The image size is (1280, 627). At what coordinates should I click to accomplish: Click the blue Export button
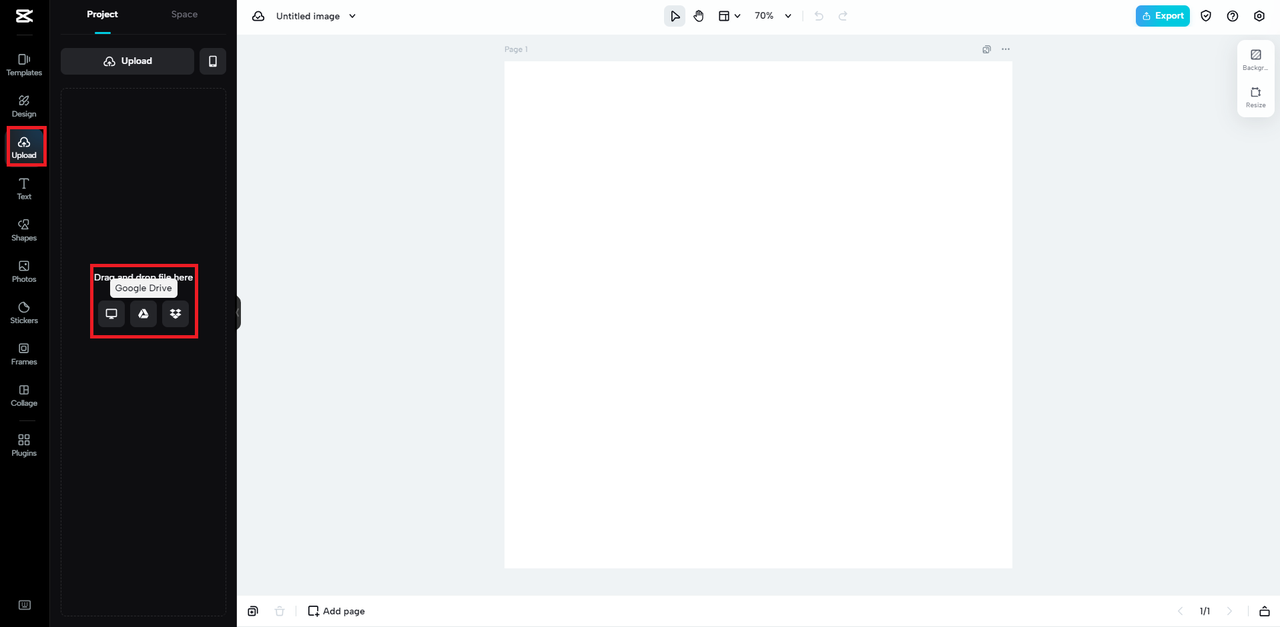tap(1163, 16)
